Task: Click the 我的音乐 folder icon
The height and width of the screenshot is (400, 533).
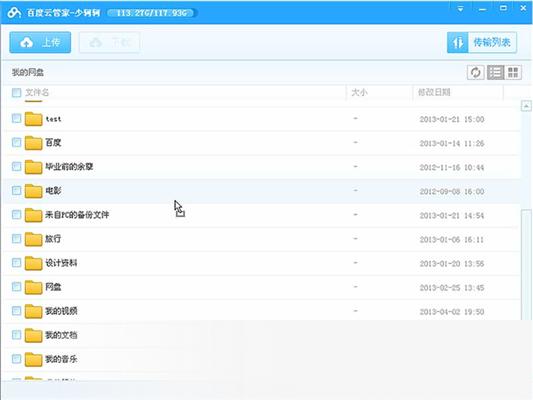Action: [33, 359]
